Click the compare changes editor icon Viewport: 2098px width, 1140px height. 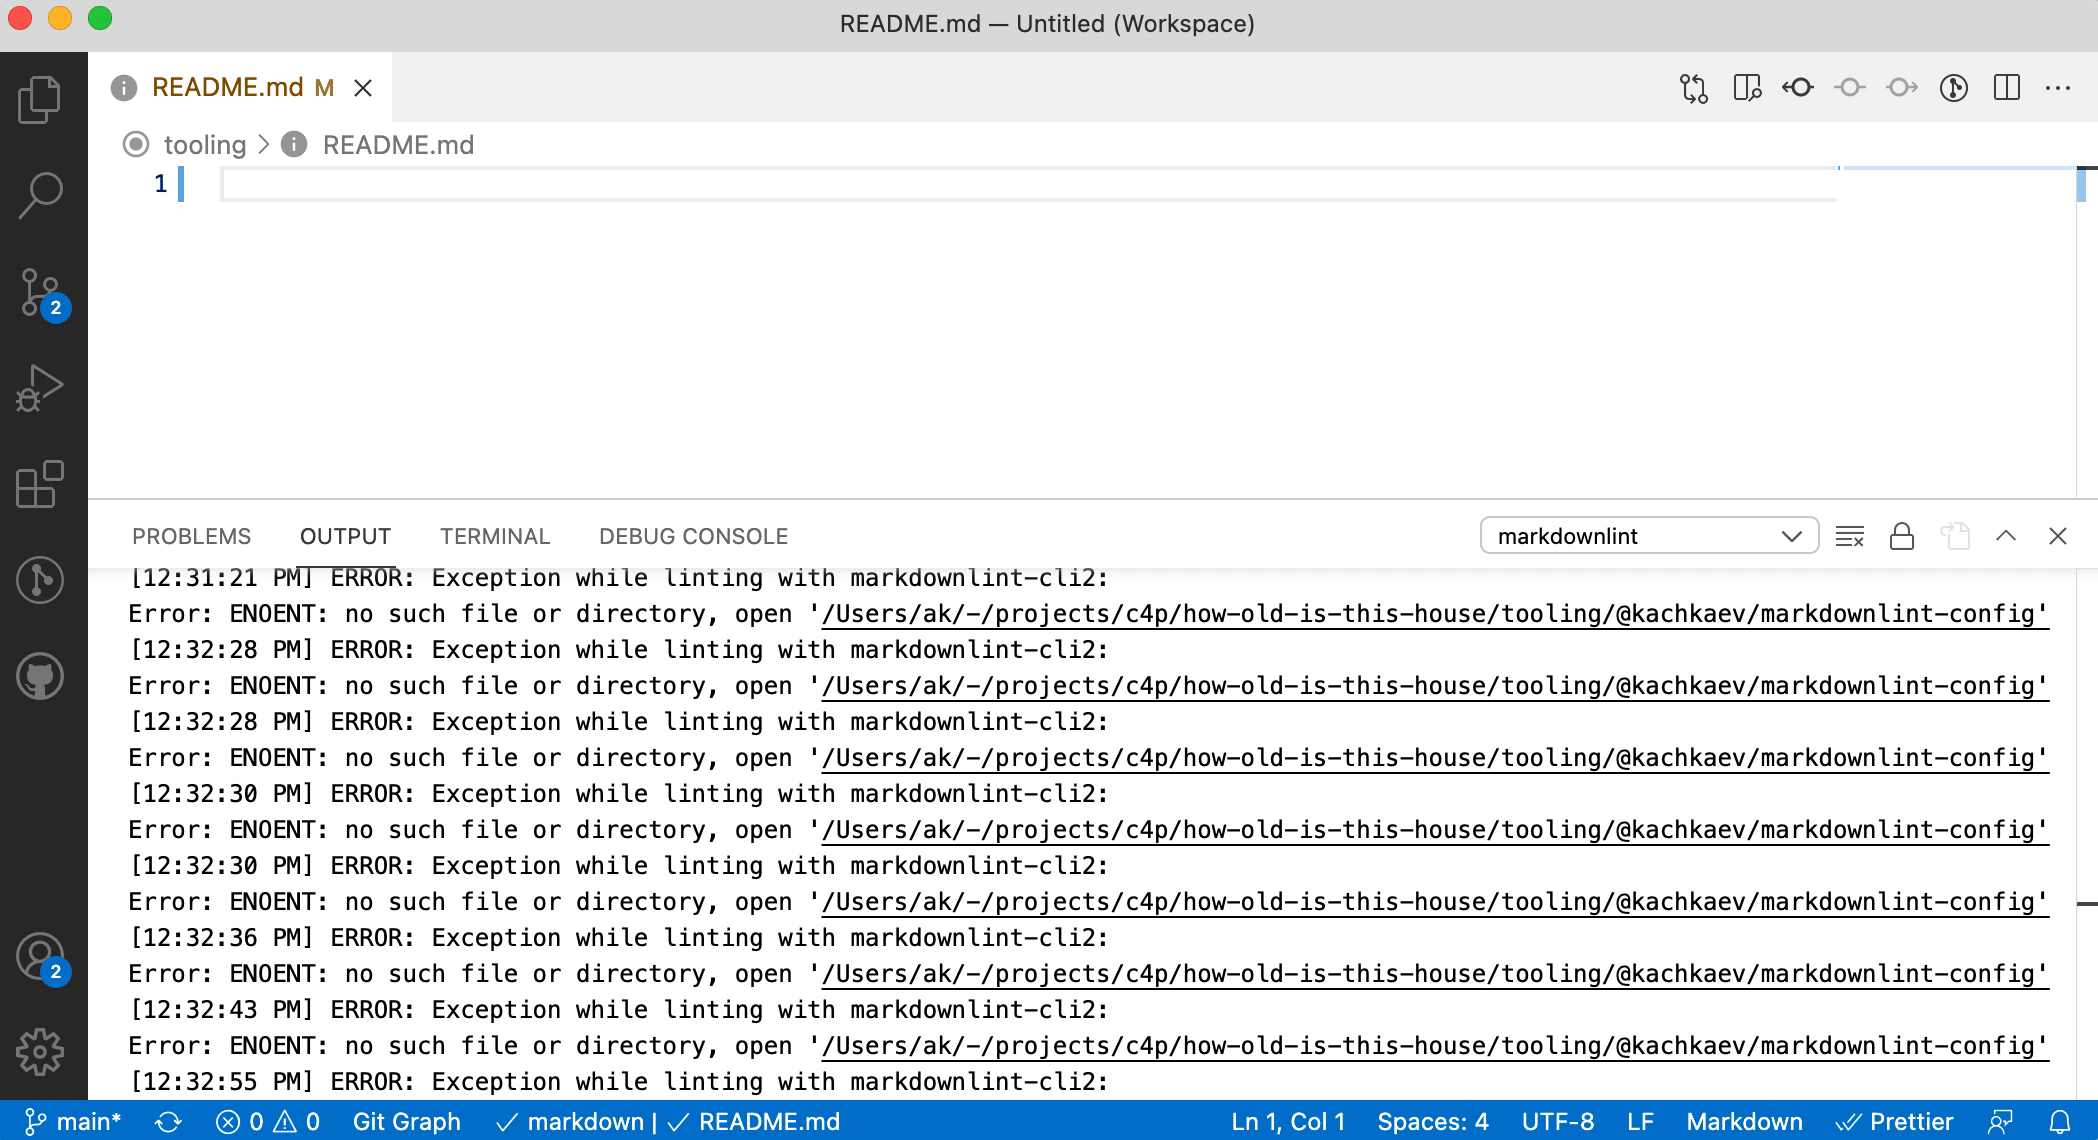pyautogui.click(x=1694, y=88)
